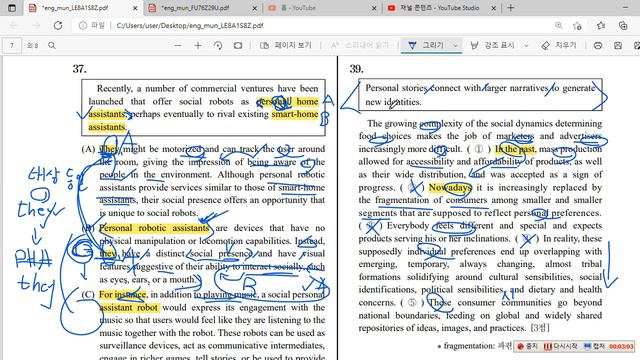Switch to the YouTube home tab
This screenshot has height=360, width=640.
click(x=321, y=8)
